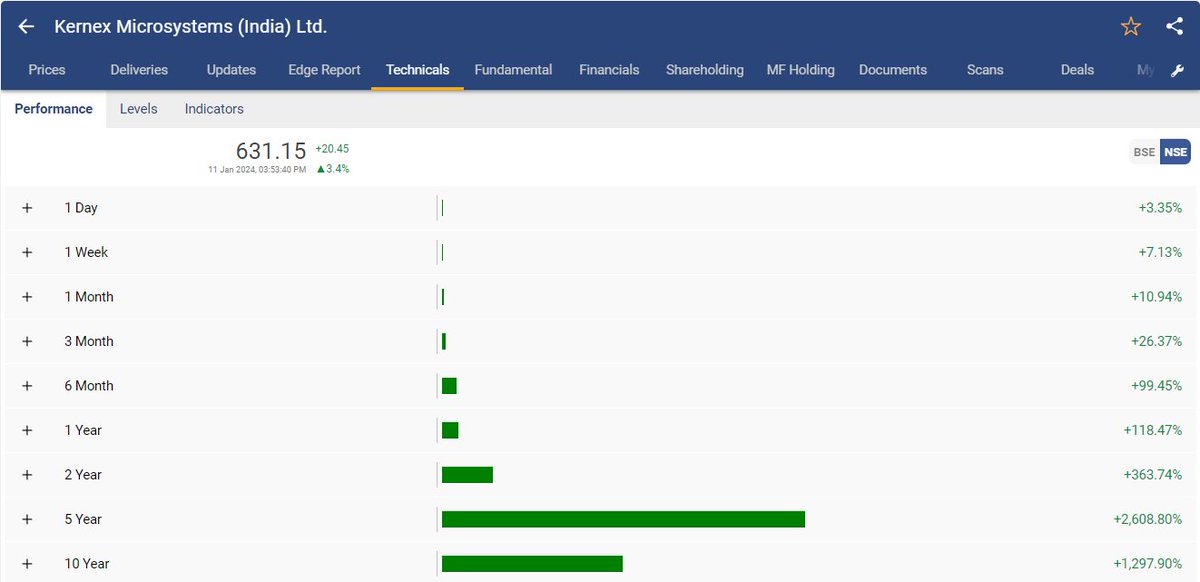
Task: Open the Updates tab
Action: [x=231, y=70]
